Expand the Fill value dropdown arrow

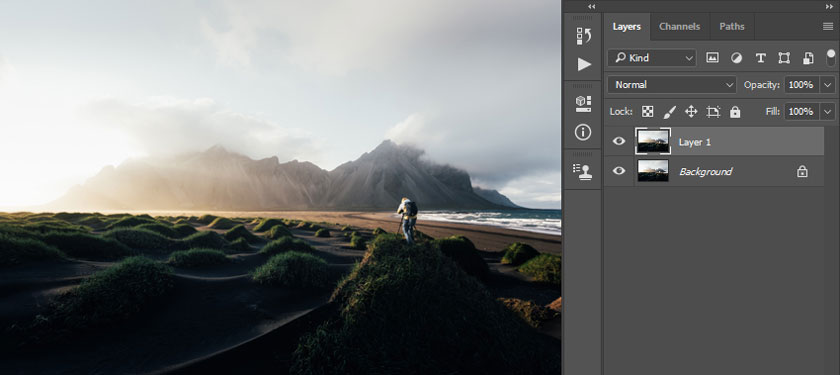coord(828,111)
